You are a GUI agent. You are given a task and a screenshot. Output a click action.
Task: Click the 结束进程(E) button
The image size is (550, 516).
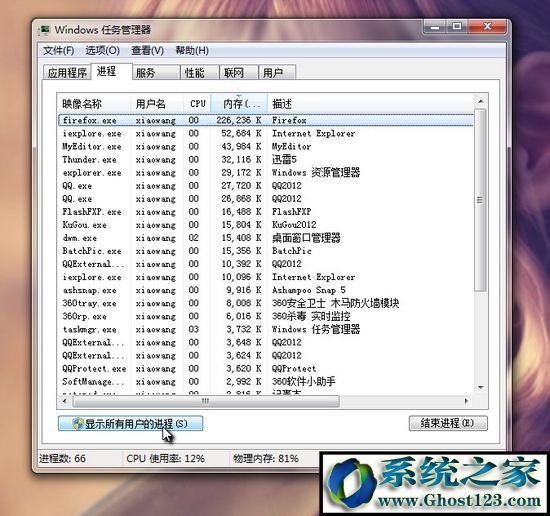(x=448, y=423)
